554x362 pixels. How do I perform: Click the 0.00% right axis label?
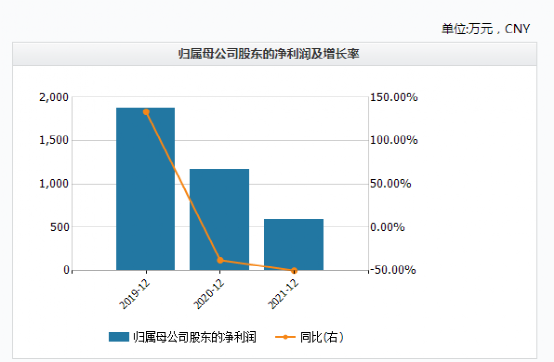coord(387,227)
